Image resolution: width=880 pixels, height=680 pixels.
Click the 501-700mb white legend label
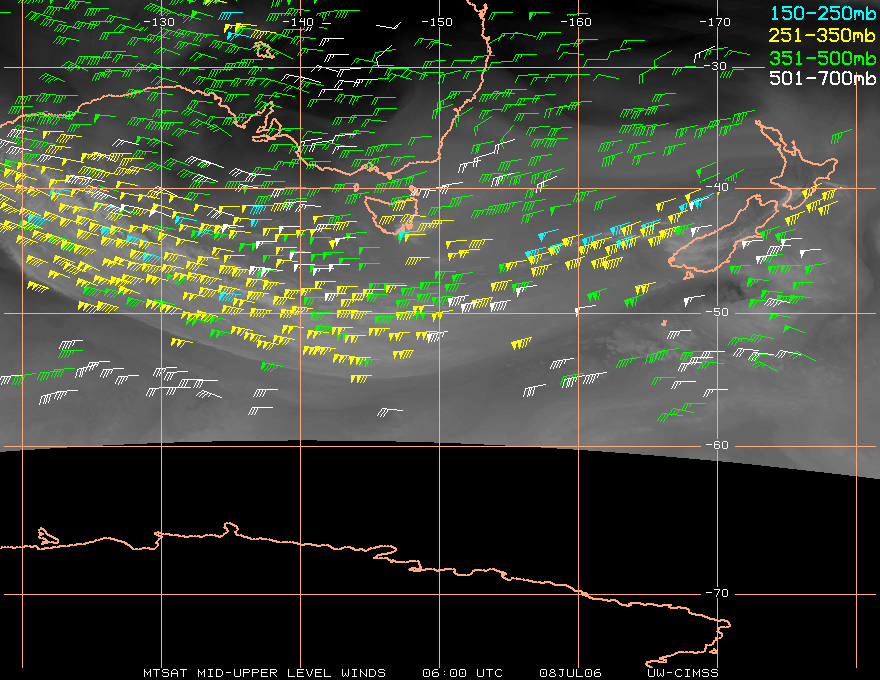pyautogui.click(x=822, y=78)
